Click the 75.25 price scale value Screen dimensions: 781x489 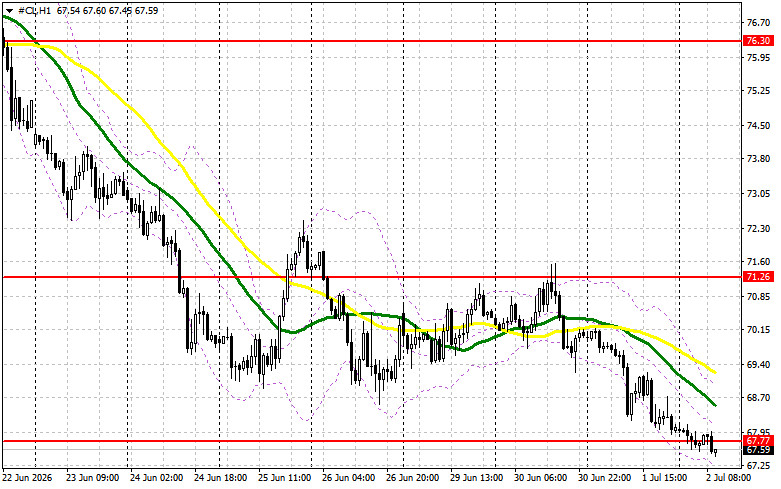tap(759, 91)
